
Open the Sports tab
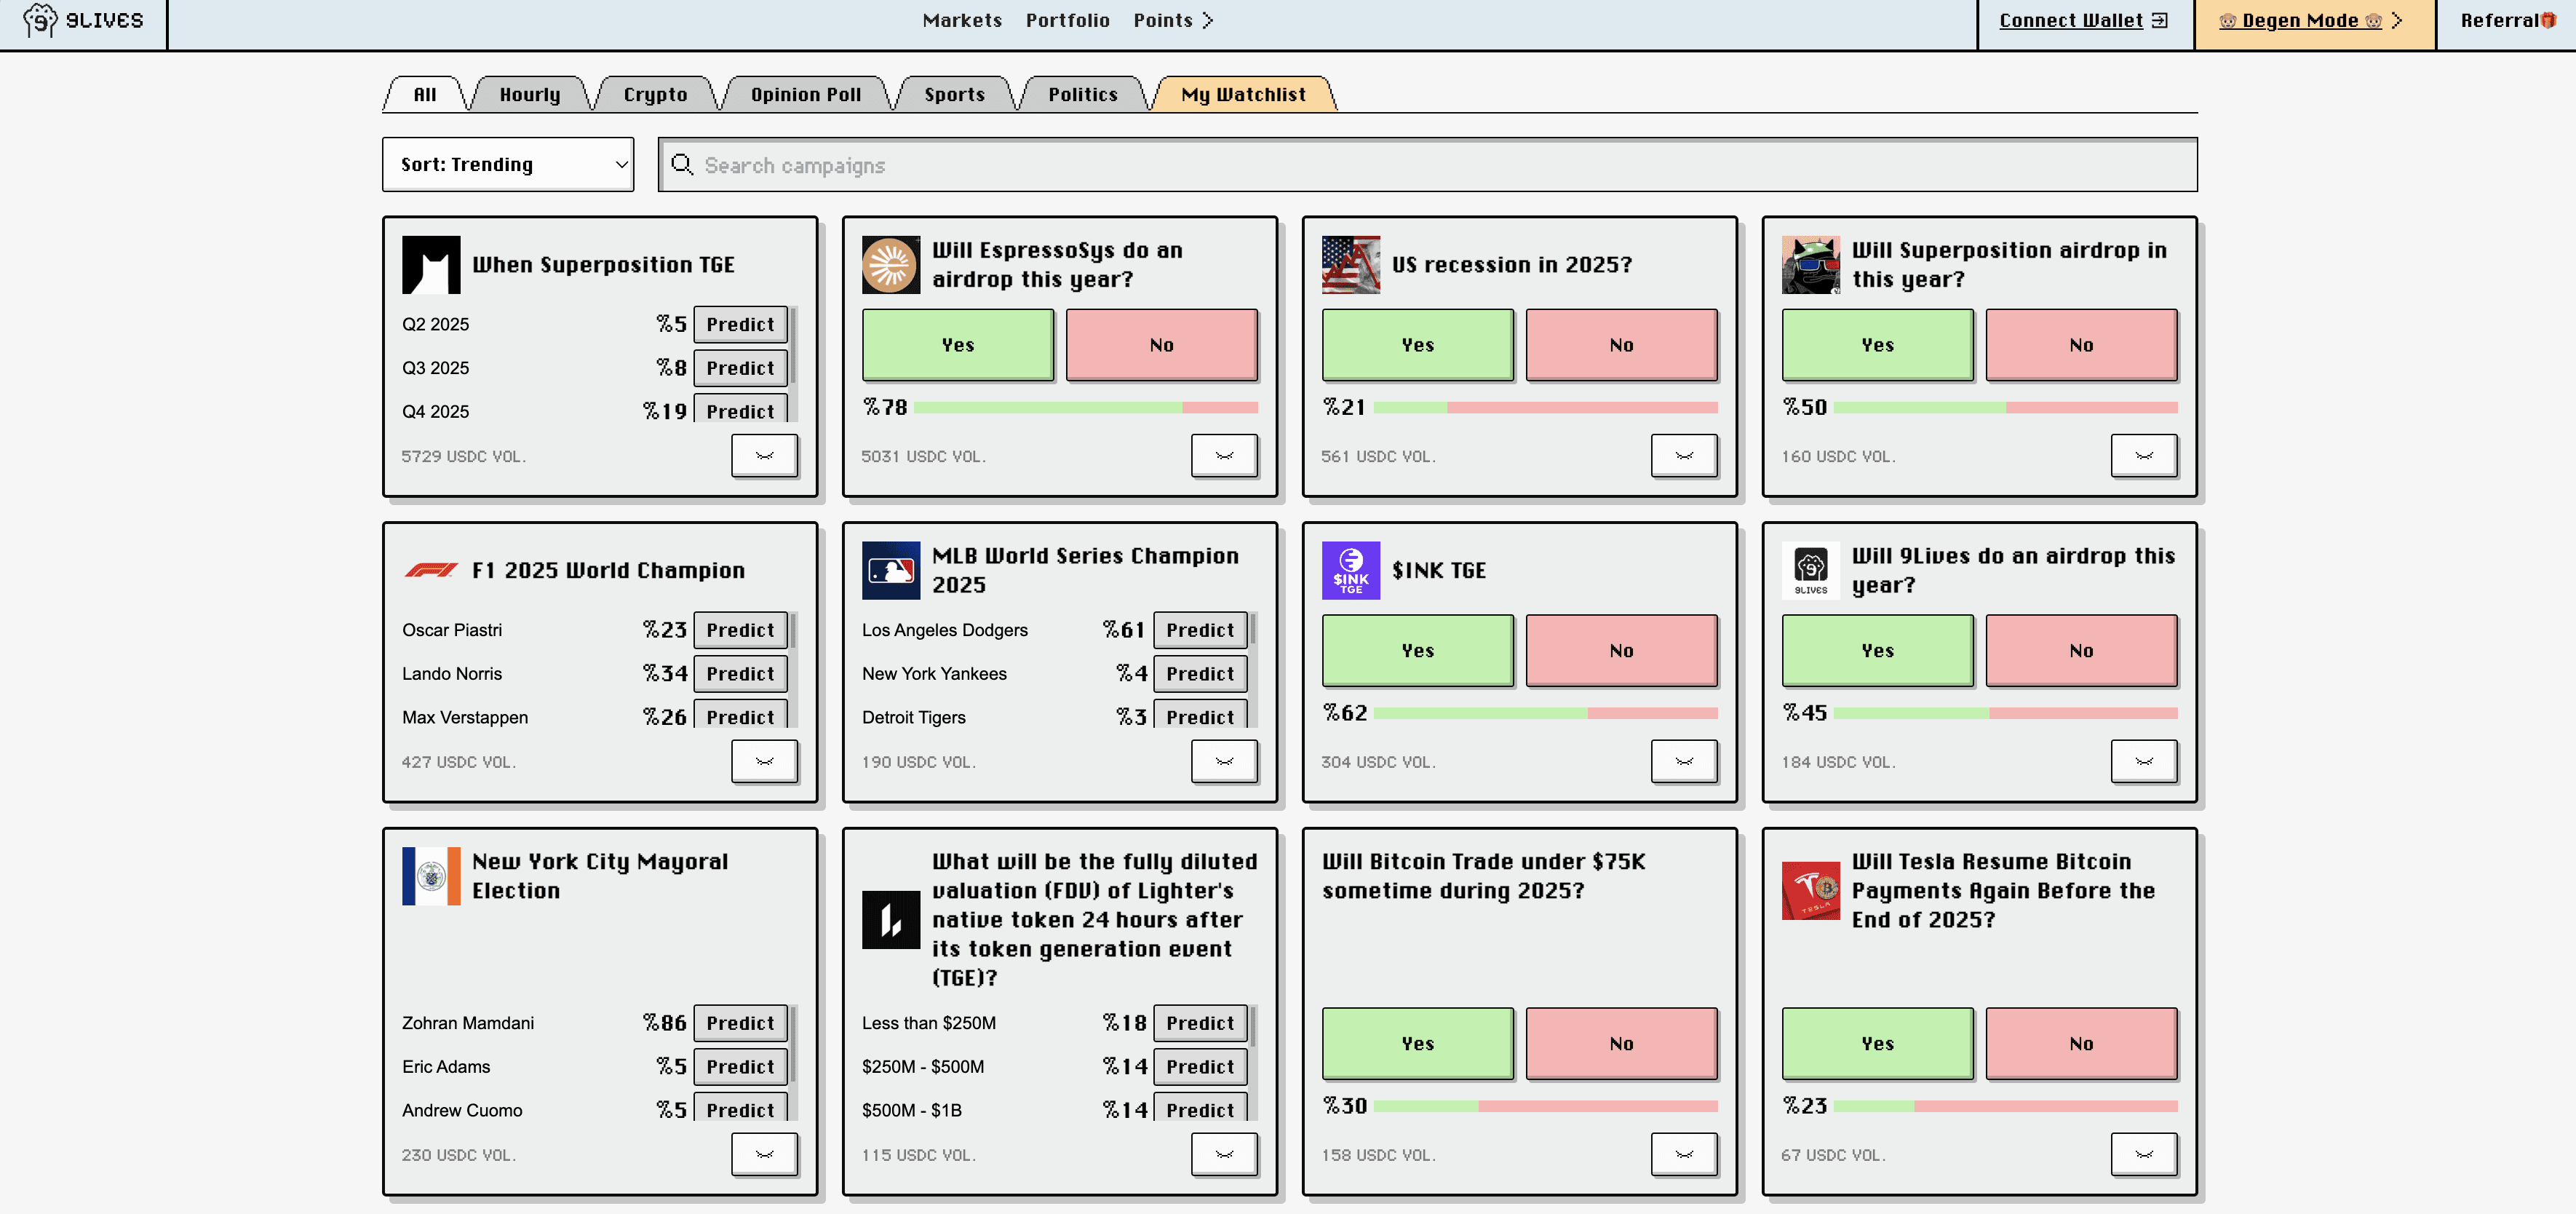click(x=955, y=94)
